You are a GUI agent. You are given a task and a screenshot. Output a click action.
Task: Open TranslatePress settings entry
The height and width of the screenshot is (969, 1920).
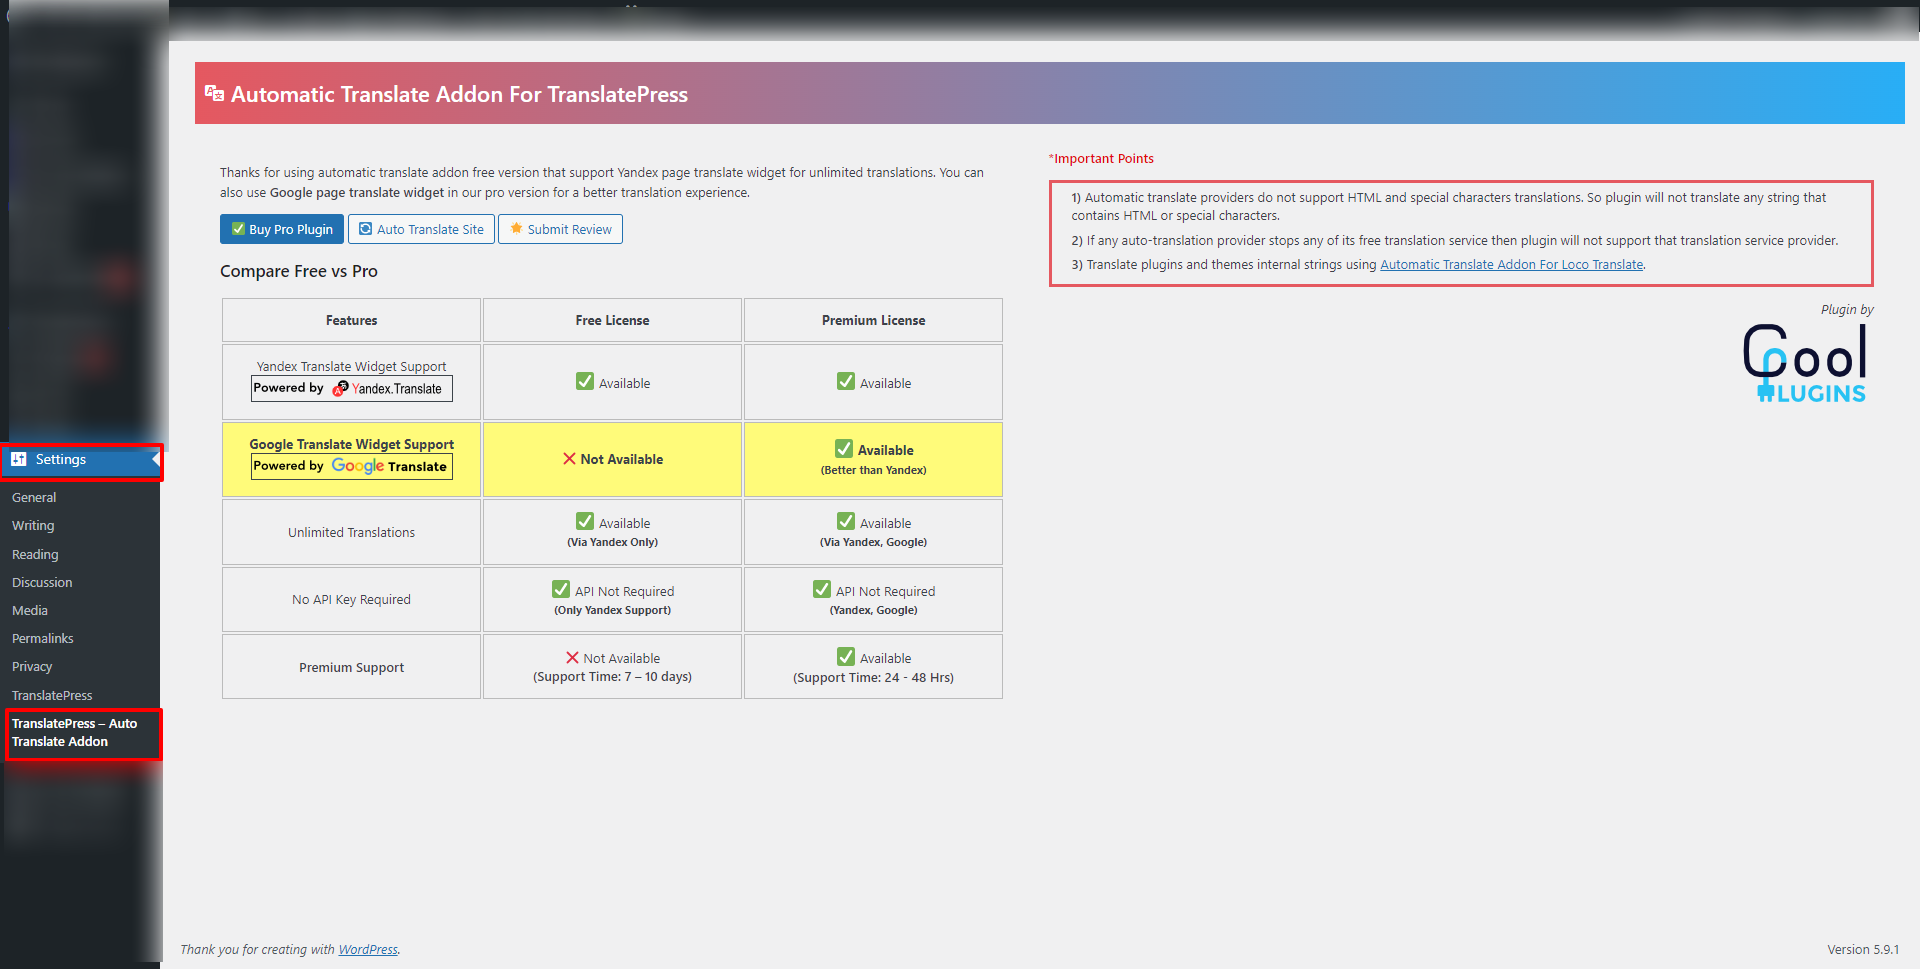point(52,695)
